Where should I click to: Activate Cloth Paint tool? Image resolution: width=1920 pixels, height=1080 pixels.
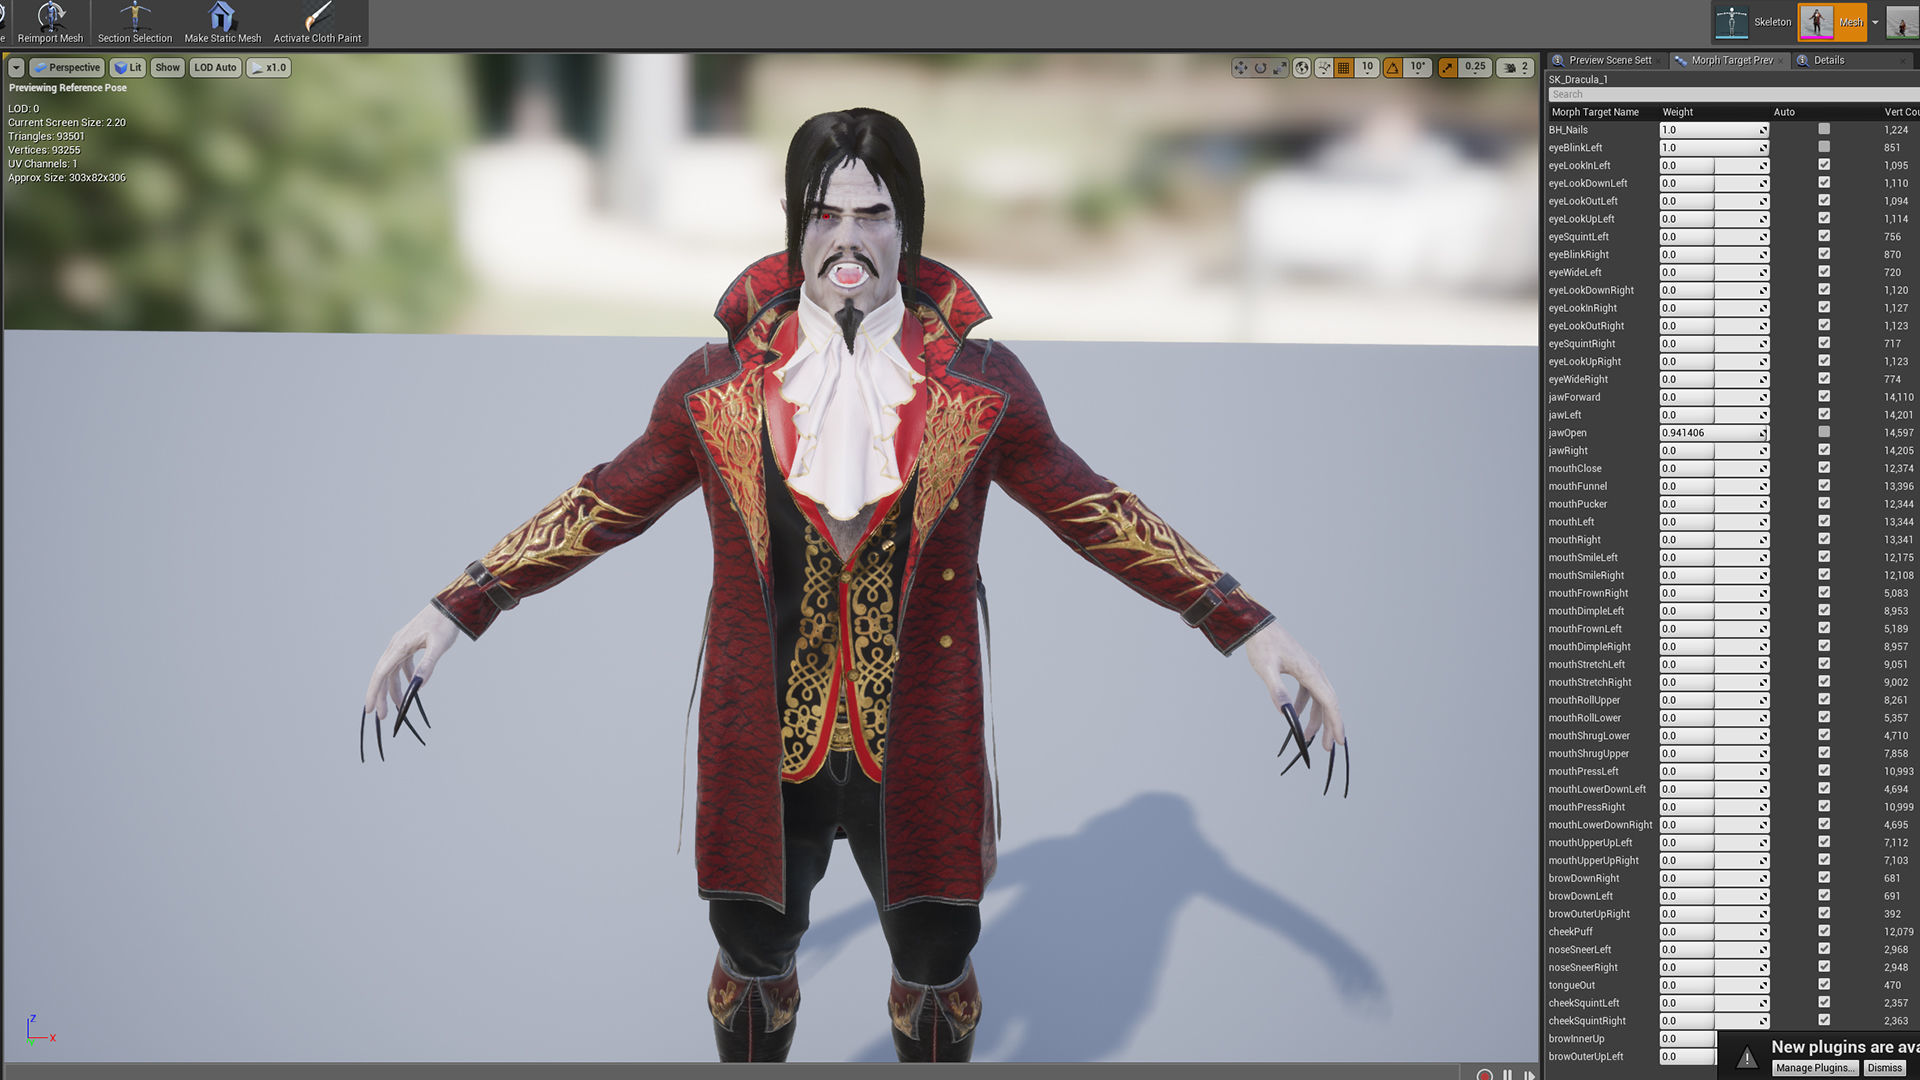[318, 22]
